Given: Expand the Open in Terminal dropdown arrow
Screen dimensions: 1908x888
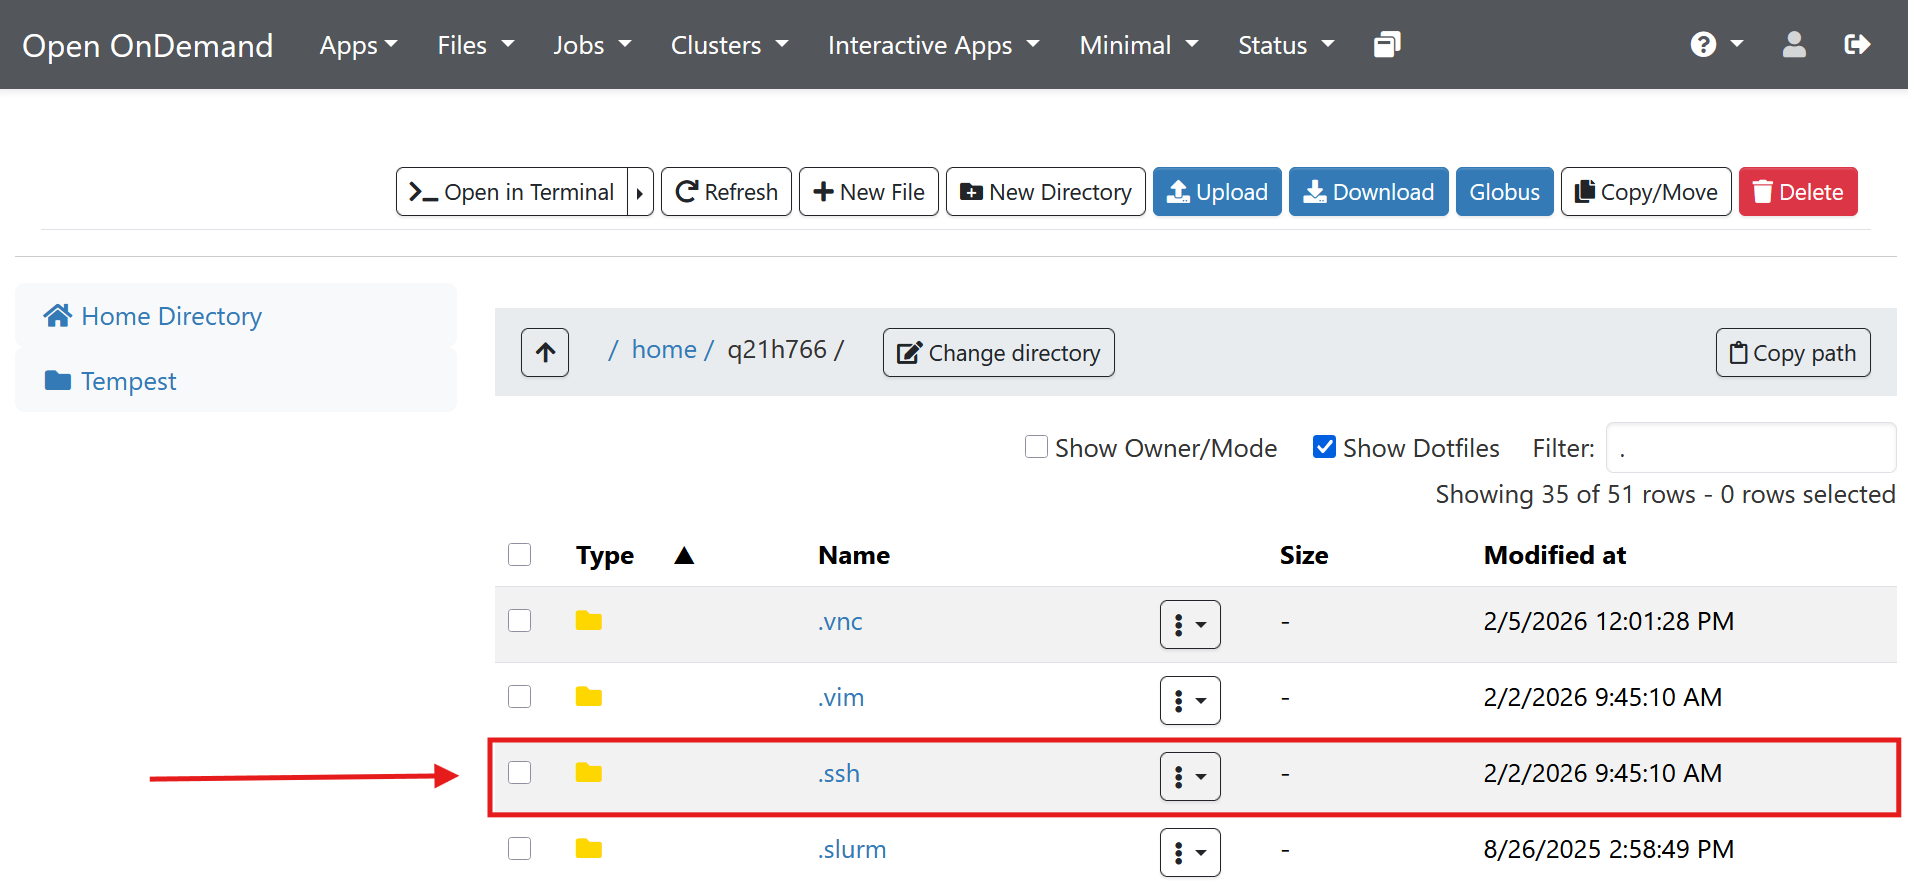Looking at the screenshot, I should [x=640, y=192].
